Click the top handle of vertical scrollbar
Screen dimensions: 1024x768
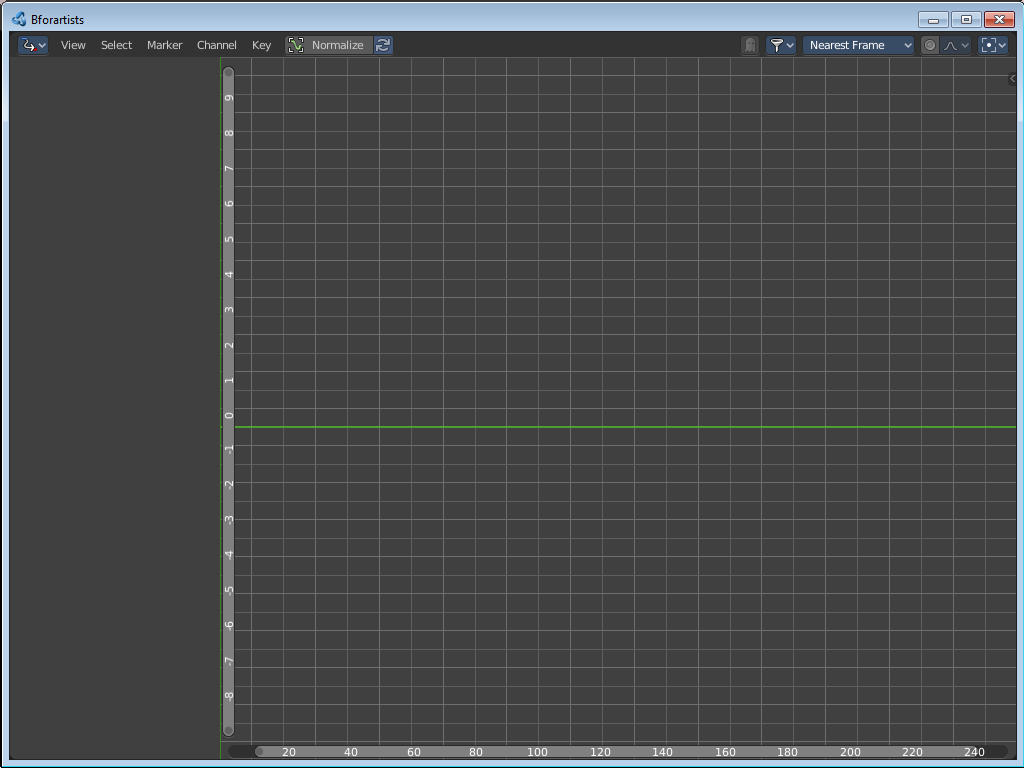tap(229, 72)
